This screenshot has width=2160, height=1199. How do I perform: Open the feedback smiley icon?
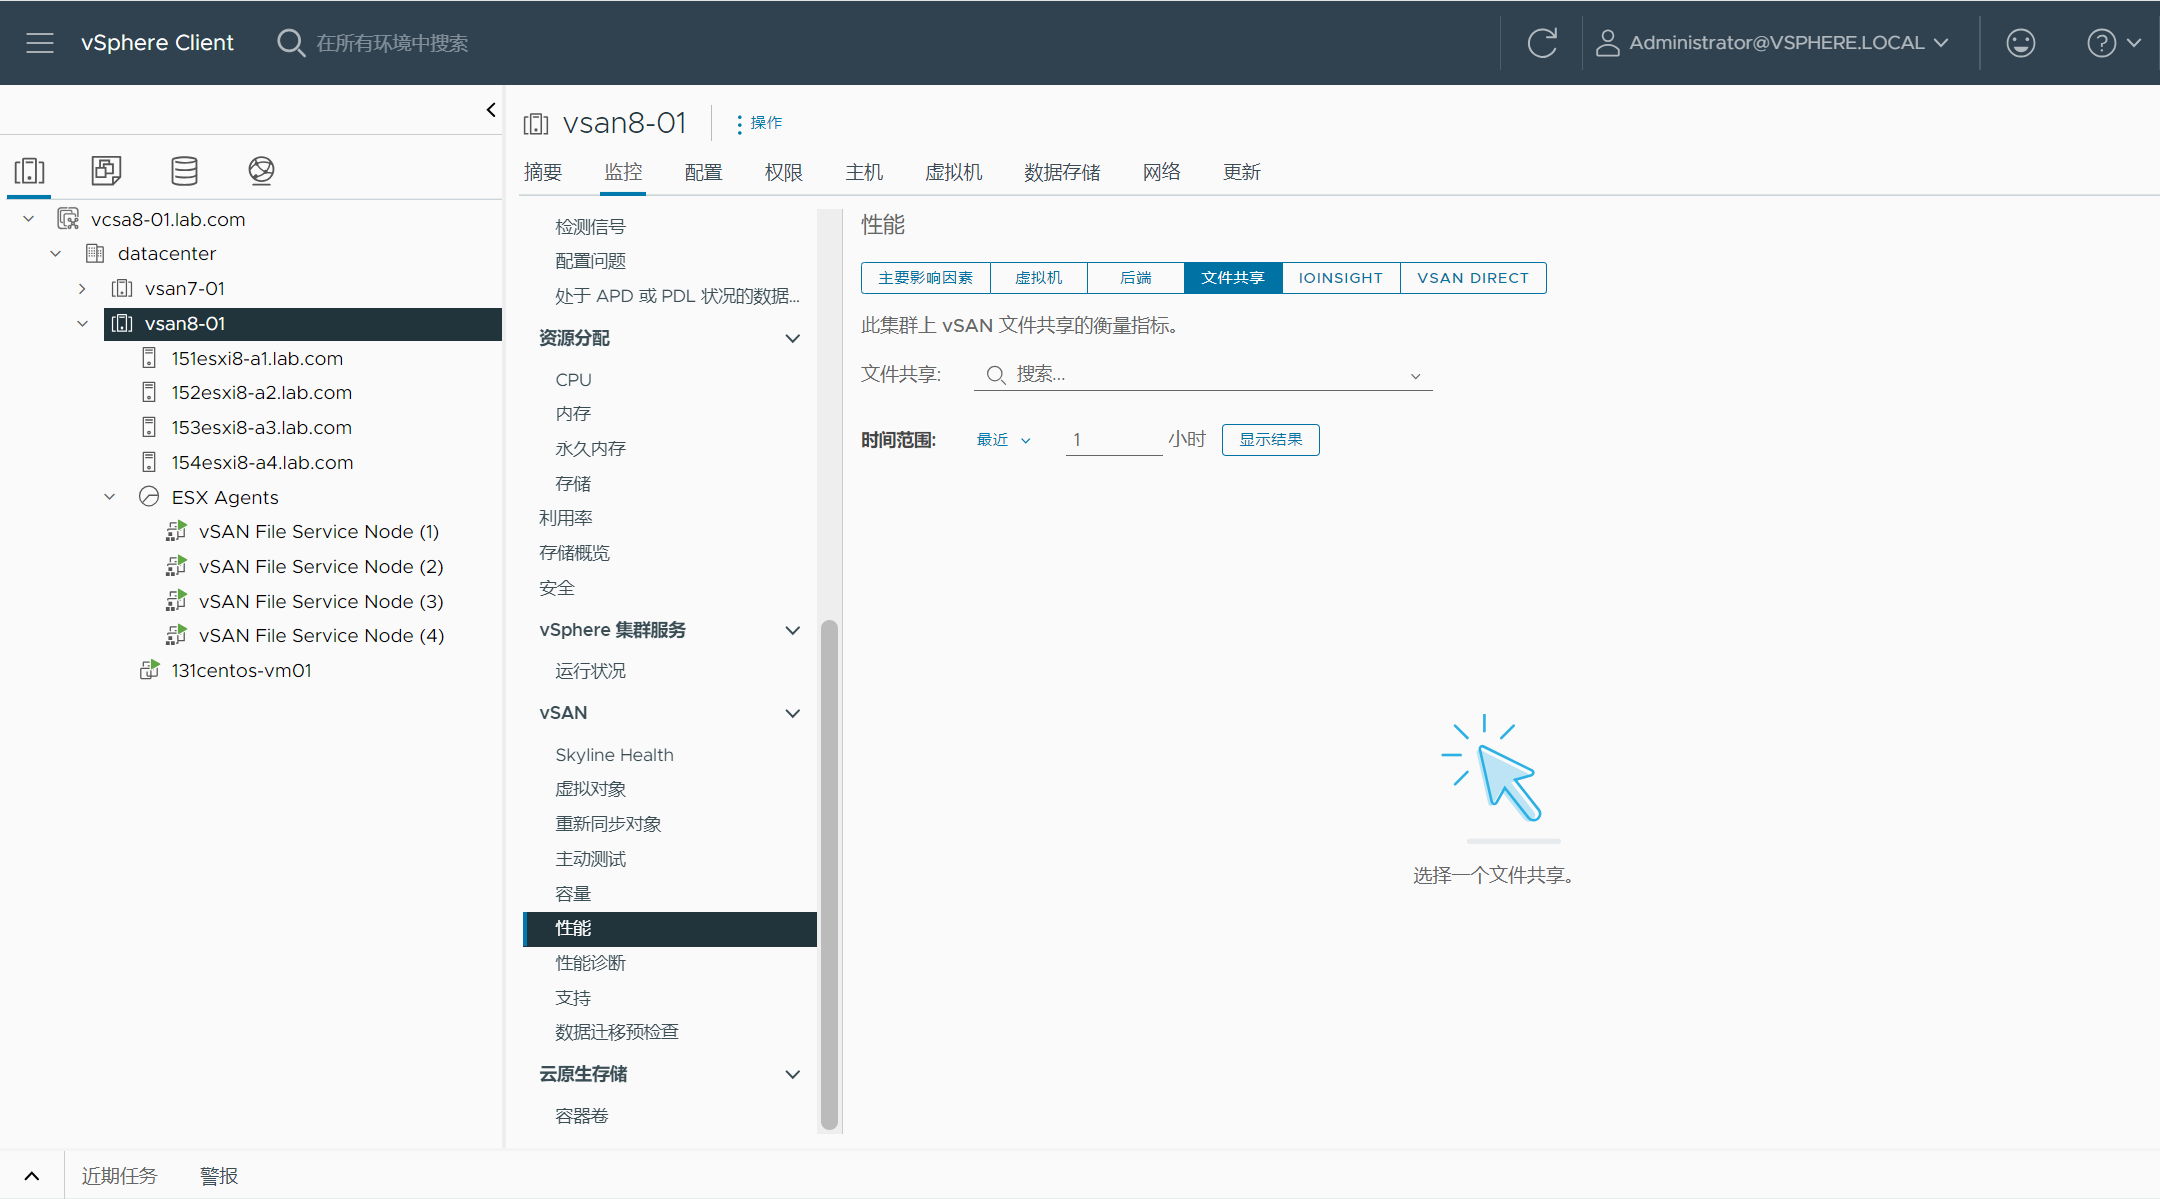[x=2021, y=43]
